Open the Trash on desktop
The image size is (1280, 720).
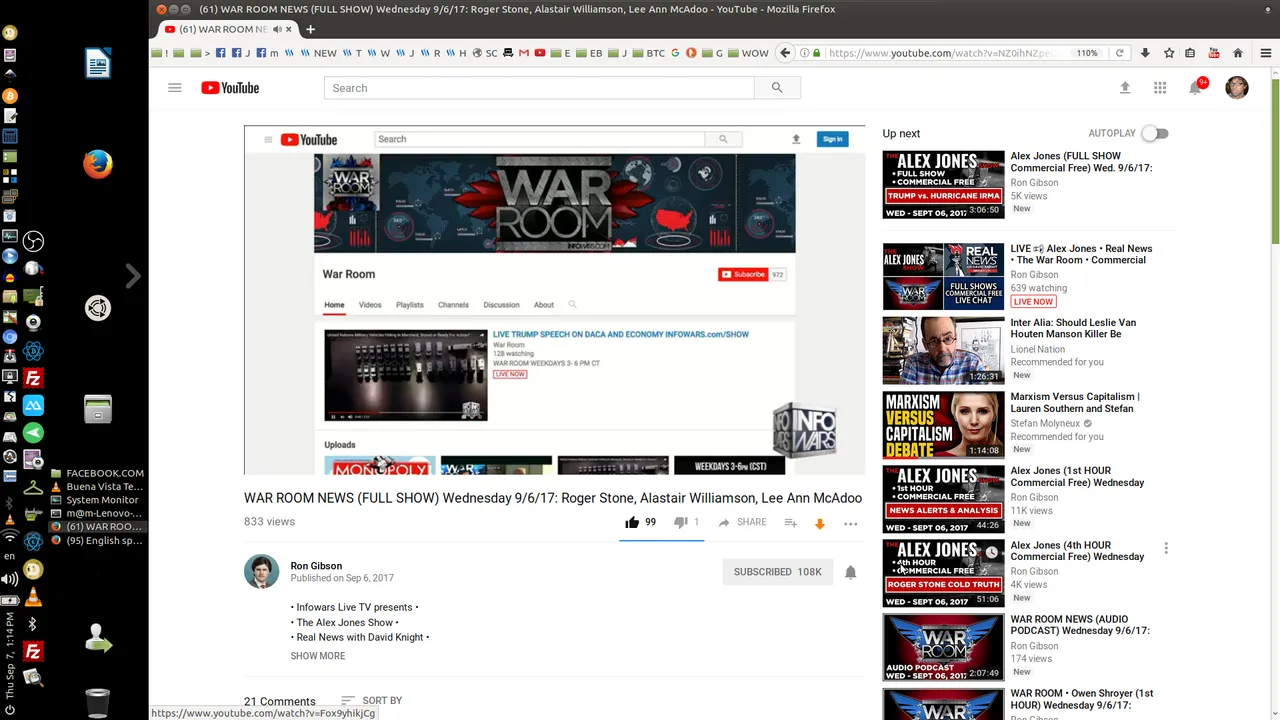coord(97,703)
